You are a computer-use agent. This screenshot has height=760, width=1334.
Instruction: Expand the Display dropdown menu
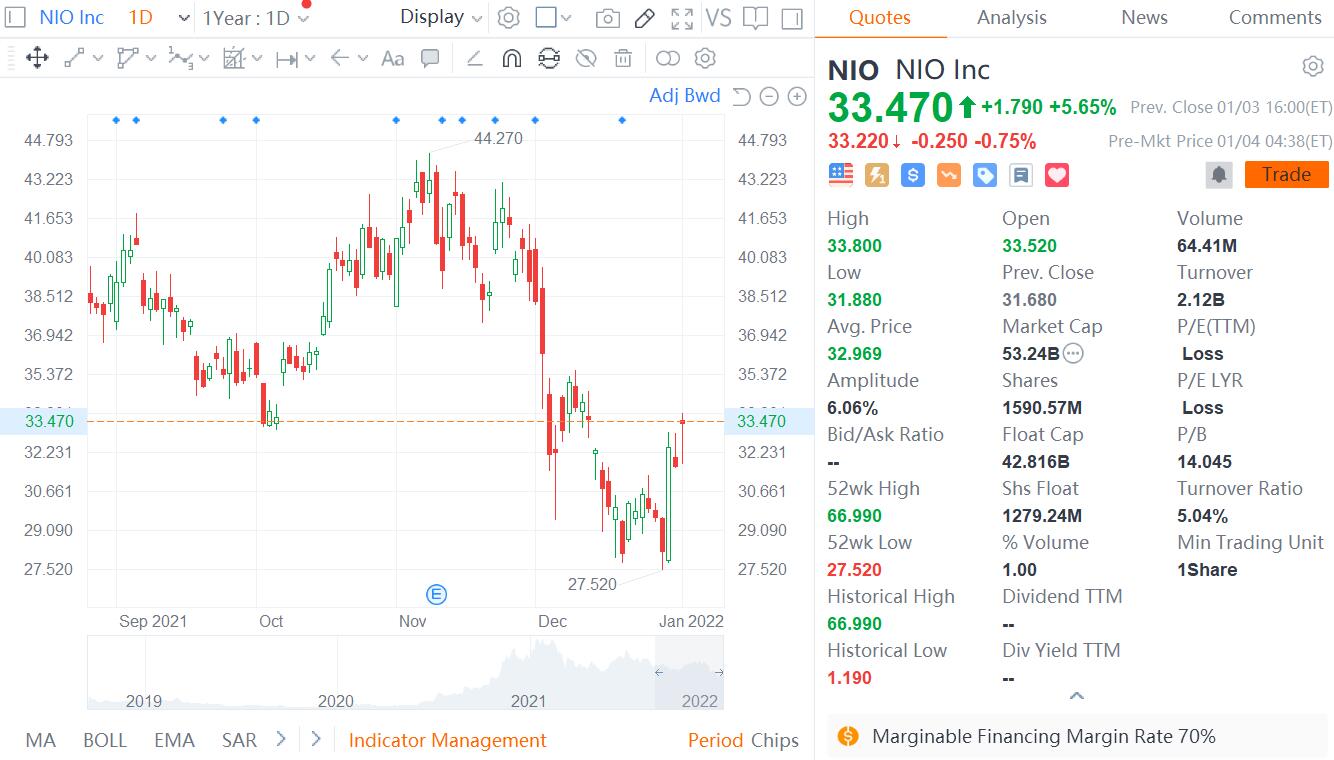(441, 17)
